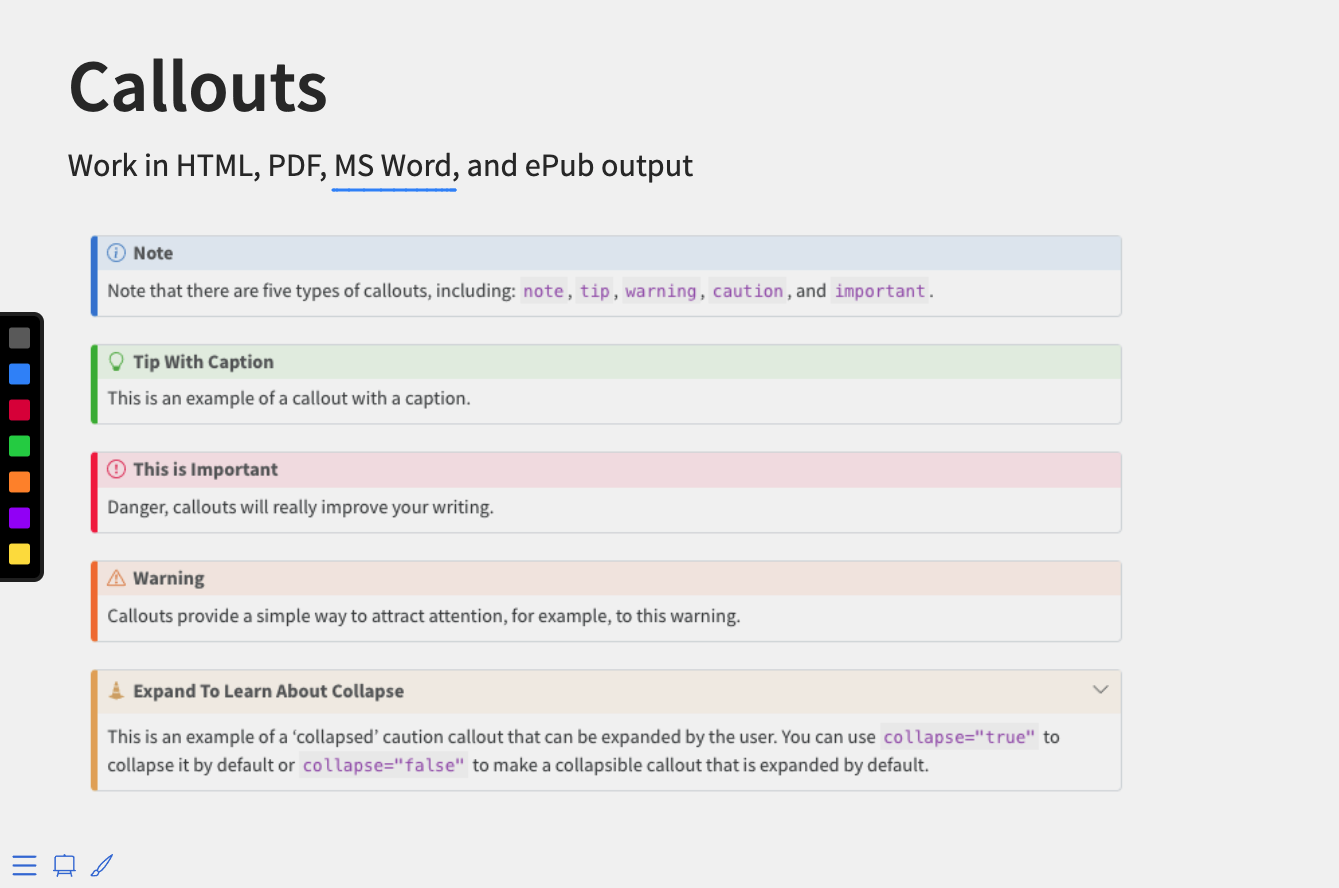Select the blue pen color swatch

point(20,374)
